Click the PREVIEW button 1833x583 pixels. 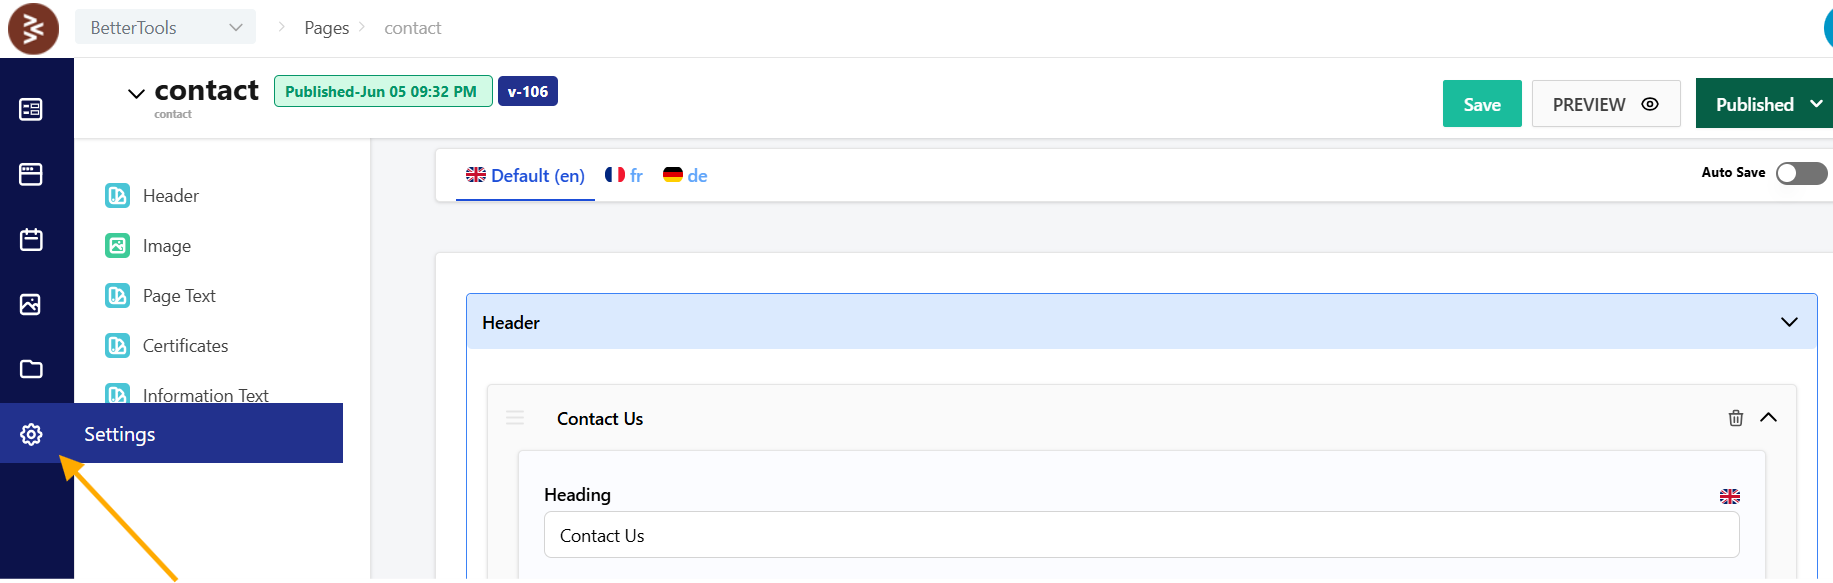pos(1605,104)
